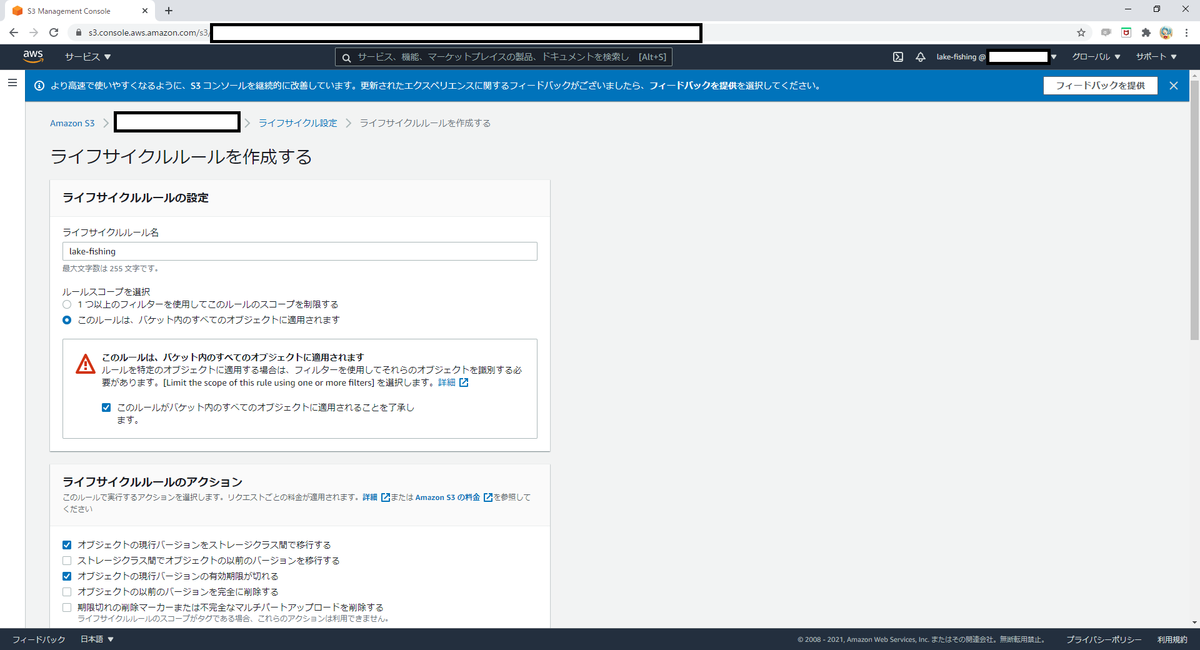Viewport: 1200px width, 650px height.
Task: Toggle the hamburger side navigation menu
Action: click(x=12, y=82)
